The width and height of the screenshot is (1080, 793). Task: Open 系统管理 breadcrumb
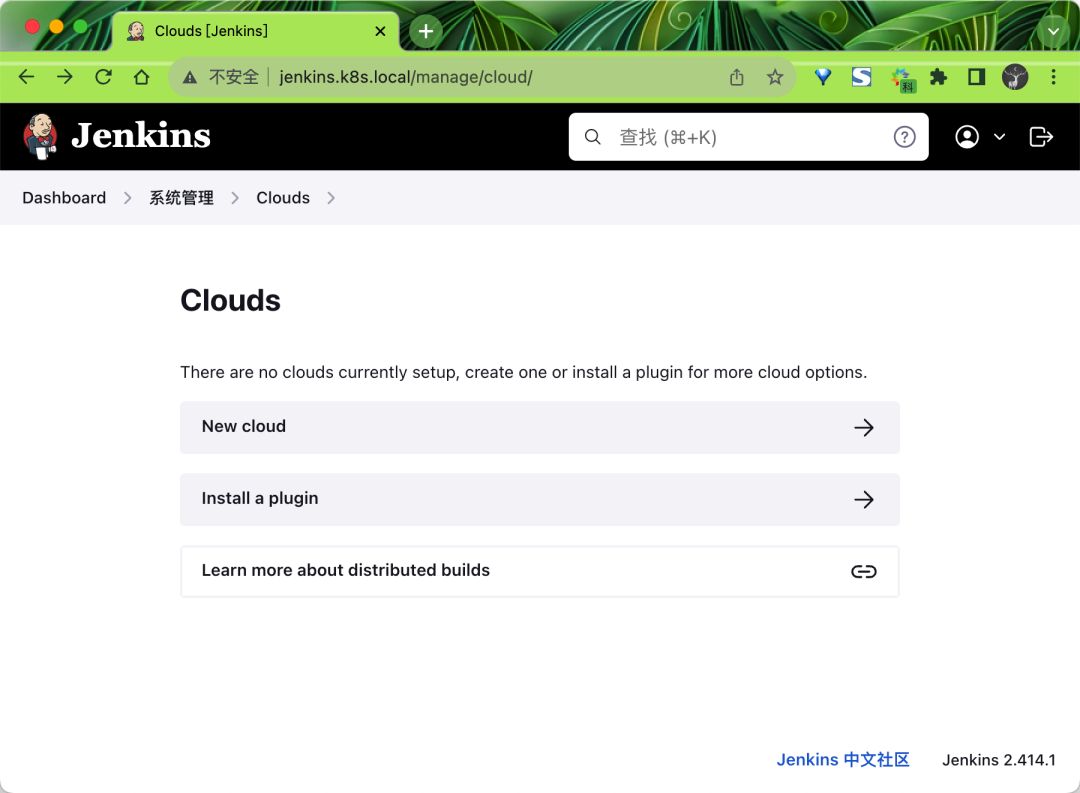182,198
